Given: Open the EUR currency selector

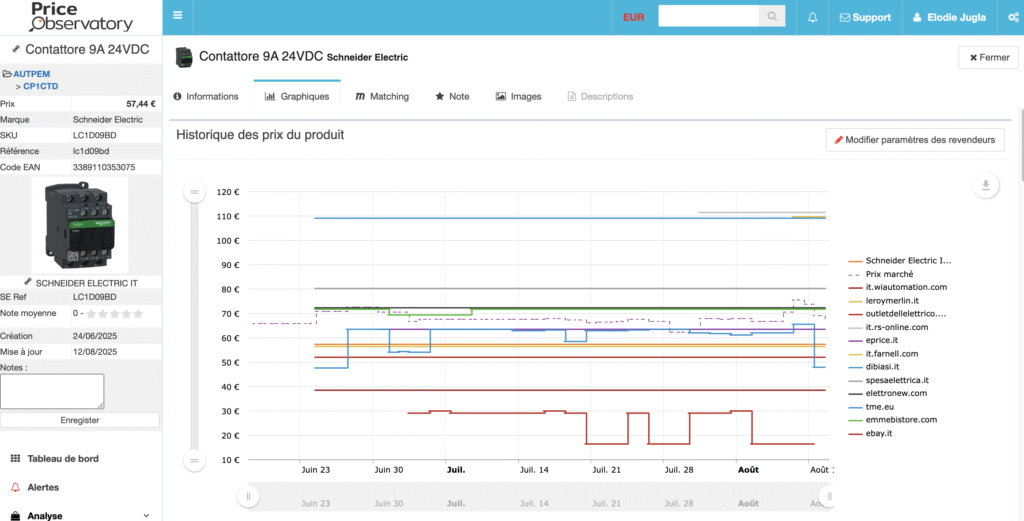Looking at the screenshot, I should 633,17.
